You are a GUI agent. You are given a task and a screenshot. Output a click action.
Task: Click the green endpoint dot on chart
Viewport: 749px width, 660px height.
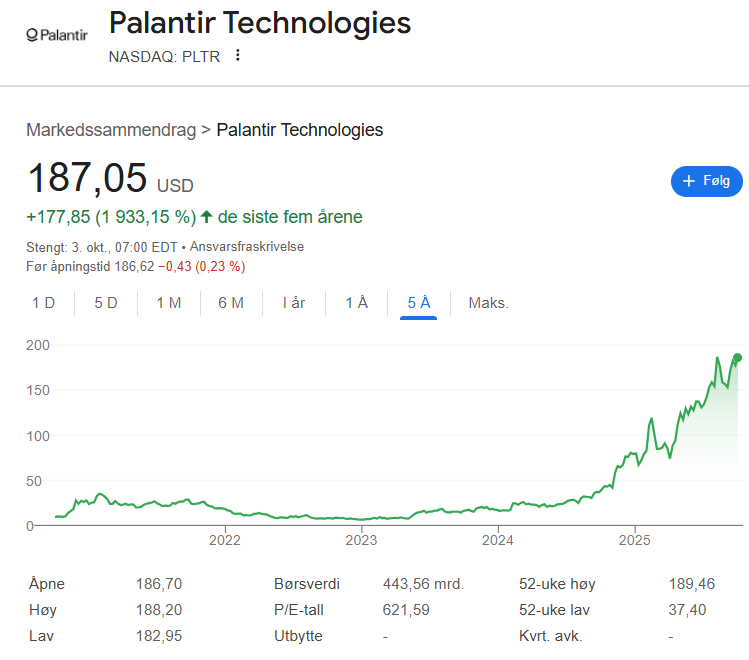pos(738,358)
